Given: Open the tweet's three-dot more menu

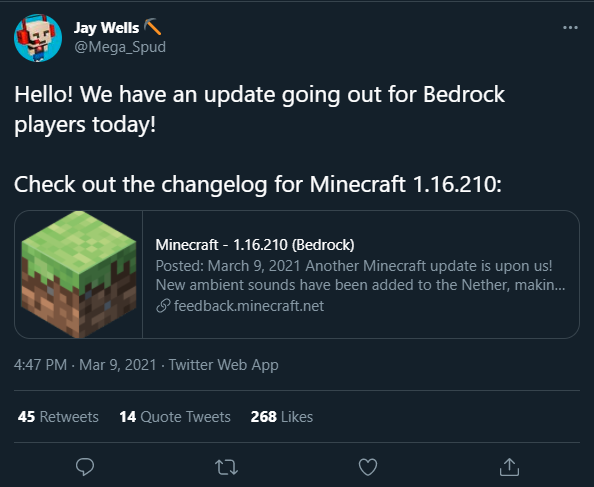Looking at the screenshot, I should [570, 28].
